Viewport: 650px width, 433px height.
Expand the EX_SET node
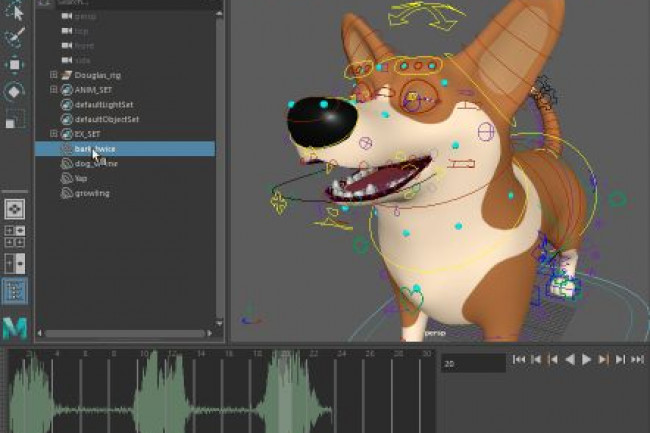click(x=54, y=134)
